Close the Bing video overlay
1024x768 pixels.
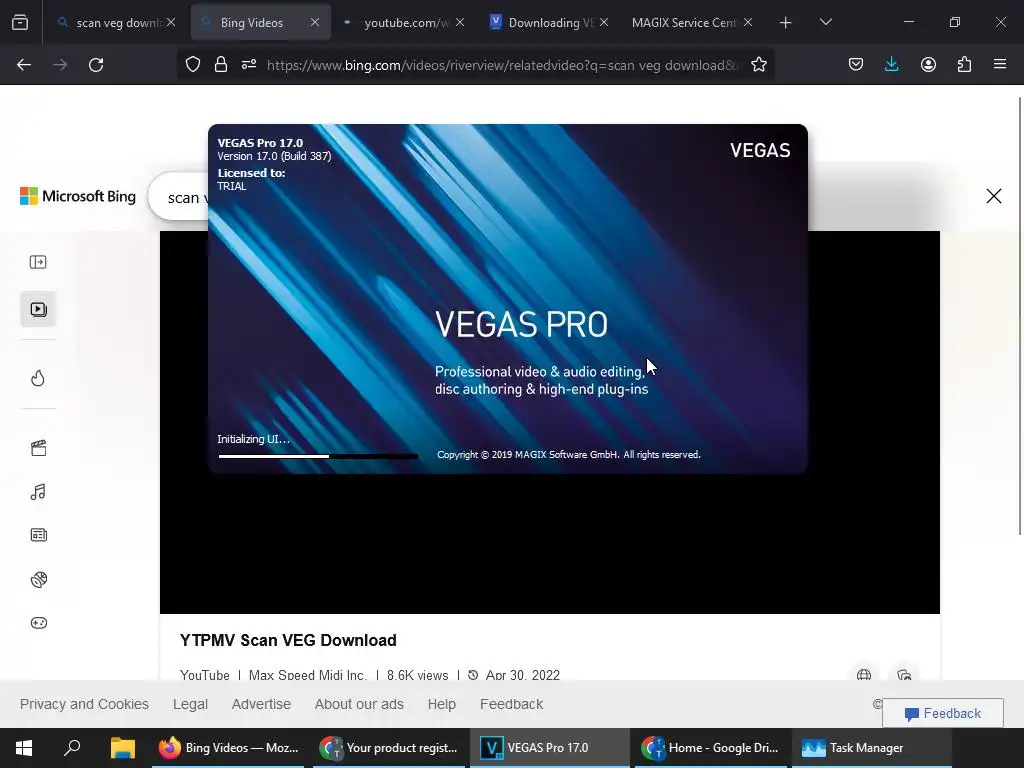coord(993,196)
